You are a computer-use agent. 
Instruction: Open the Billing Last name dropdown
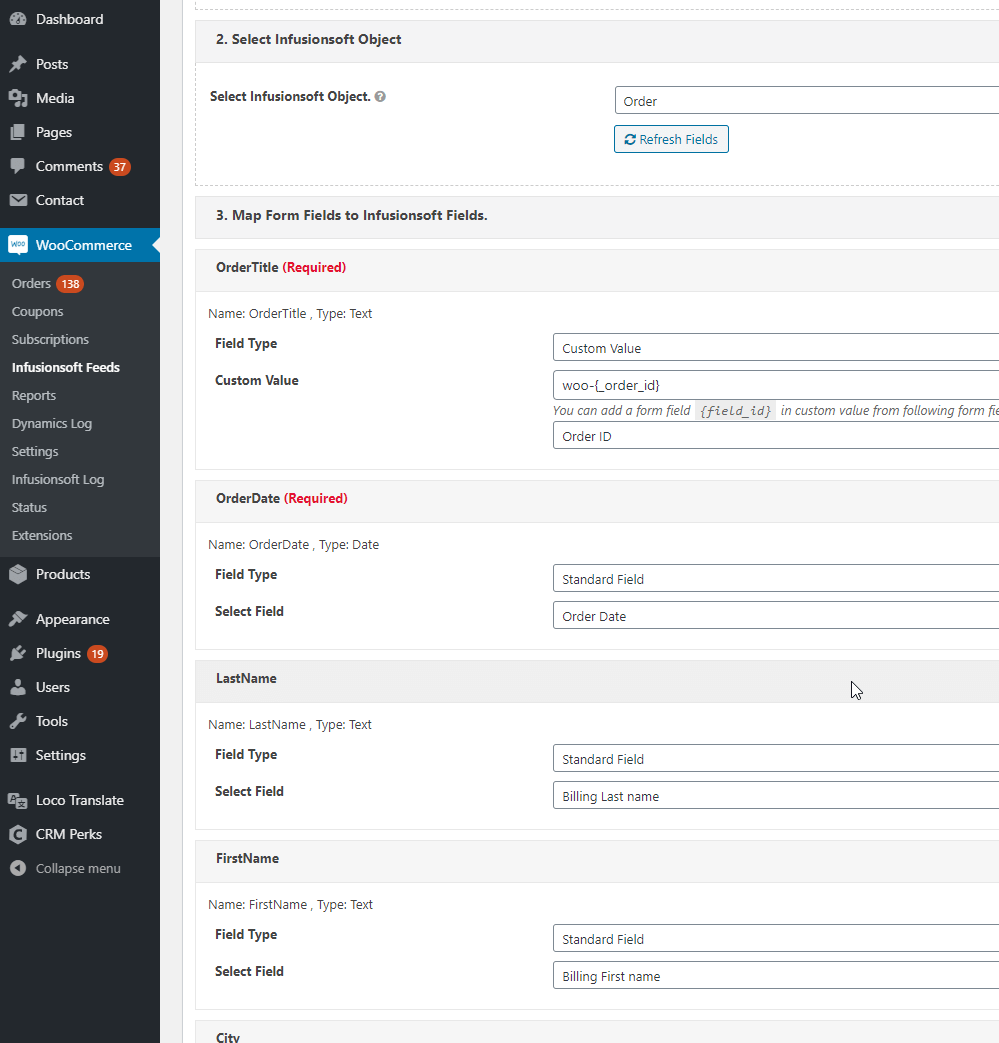point(776,796)
